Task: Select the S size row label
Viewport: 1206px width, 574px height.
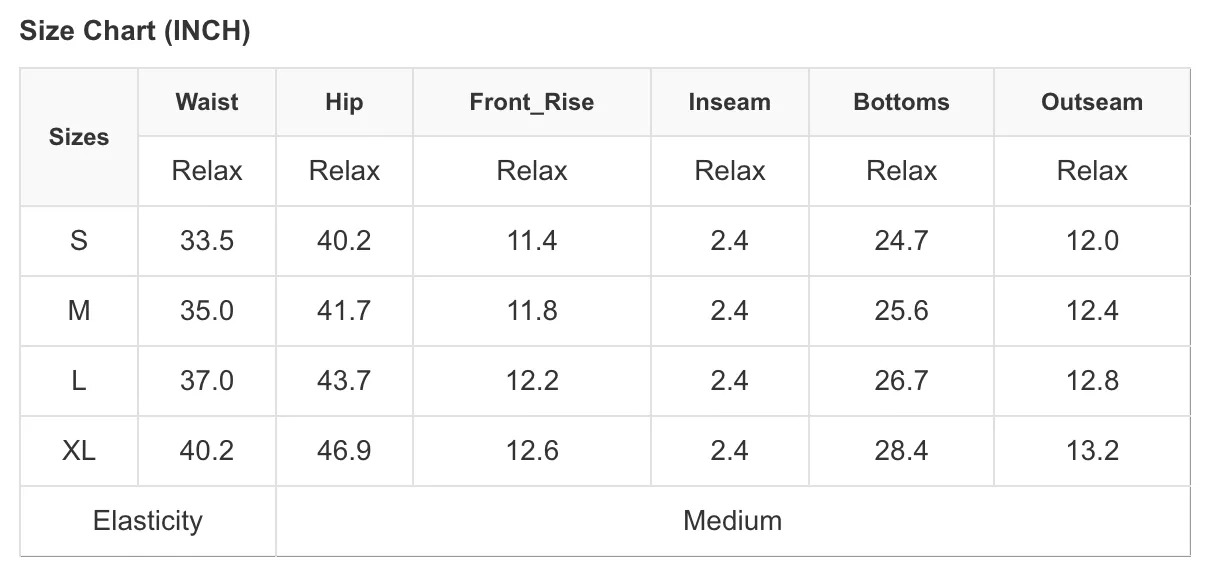Action: (x=79, y=241)
